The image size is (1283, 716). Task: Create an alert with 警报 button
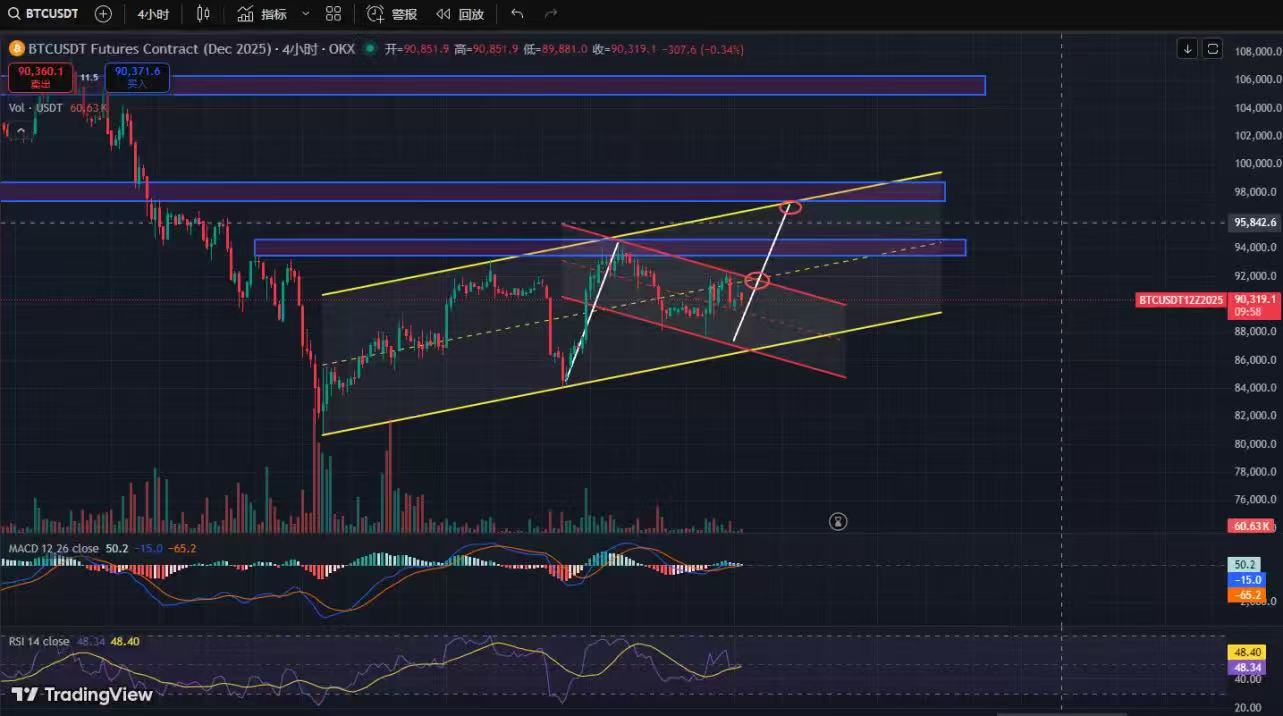coord(392,14)
